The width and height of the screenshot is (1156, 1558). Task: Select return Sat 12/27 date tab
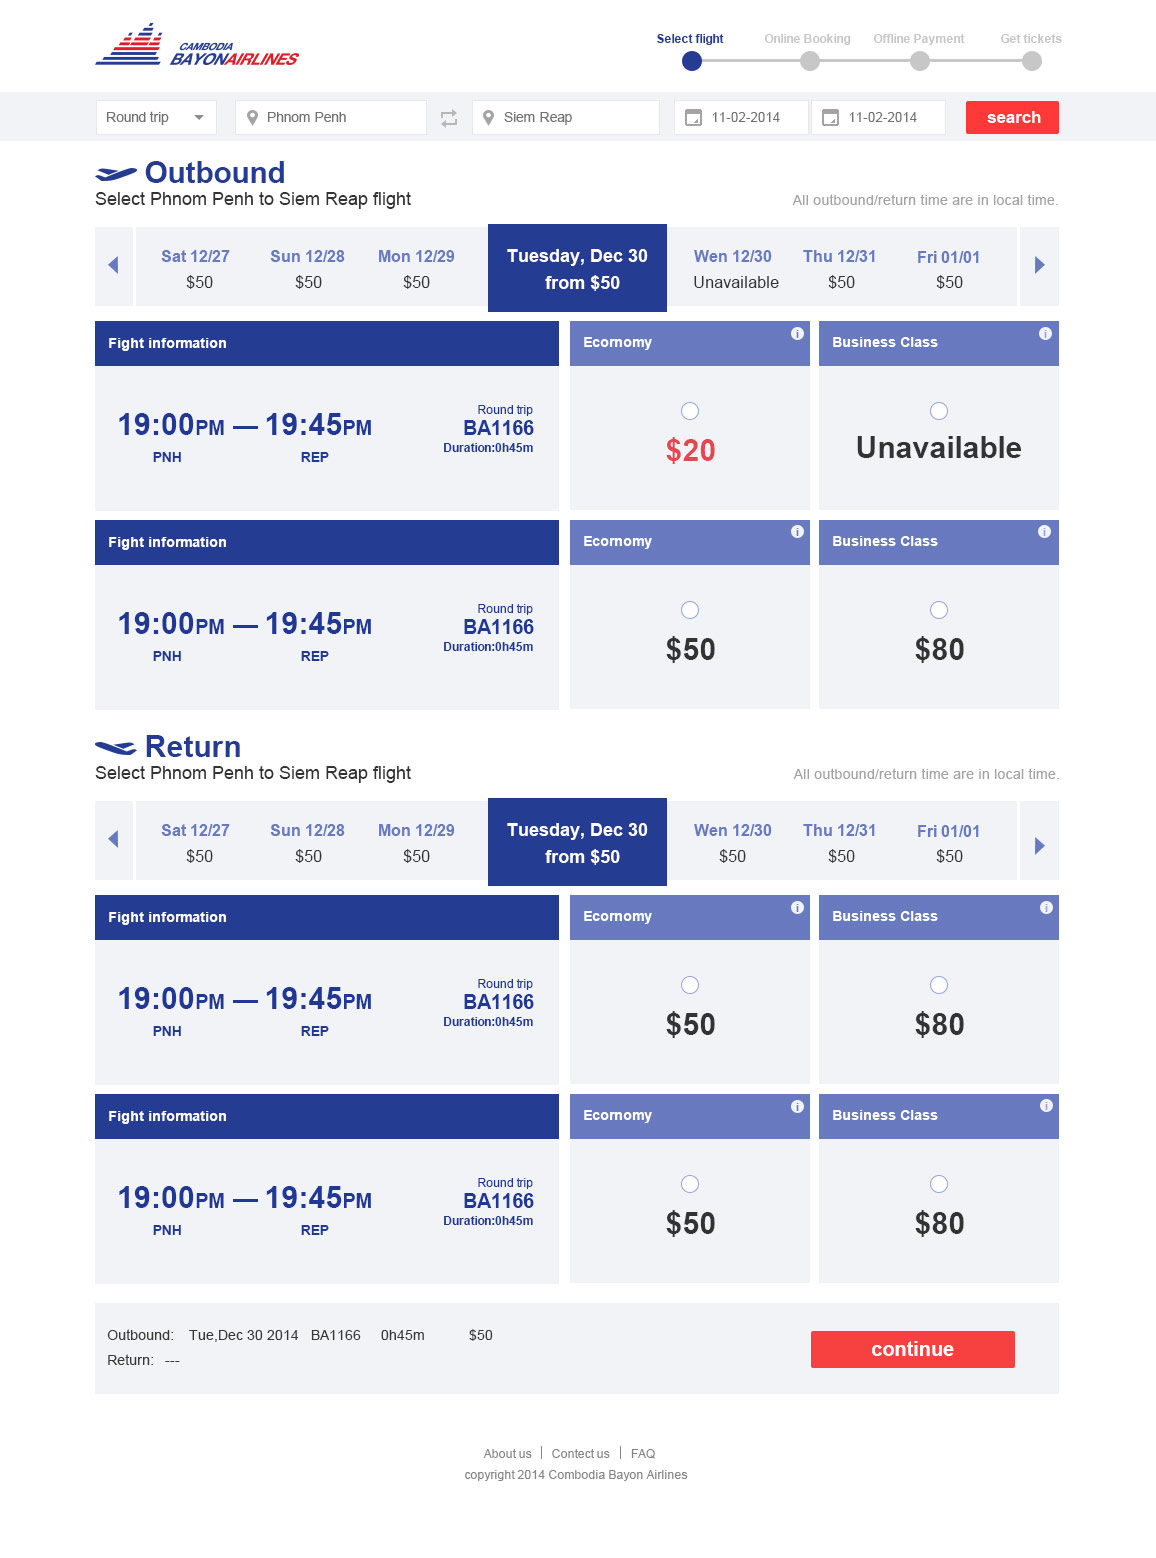tap(196, 842)
